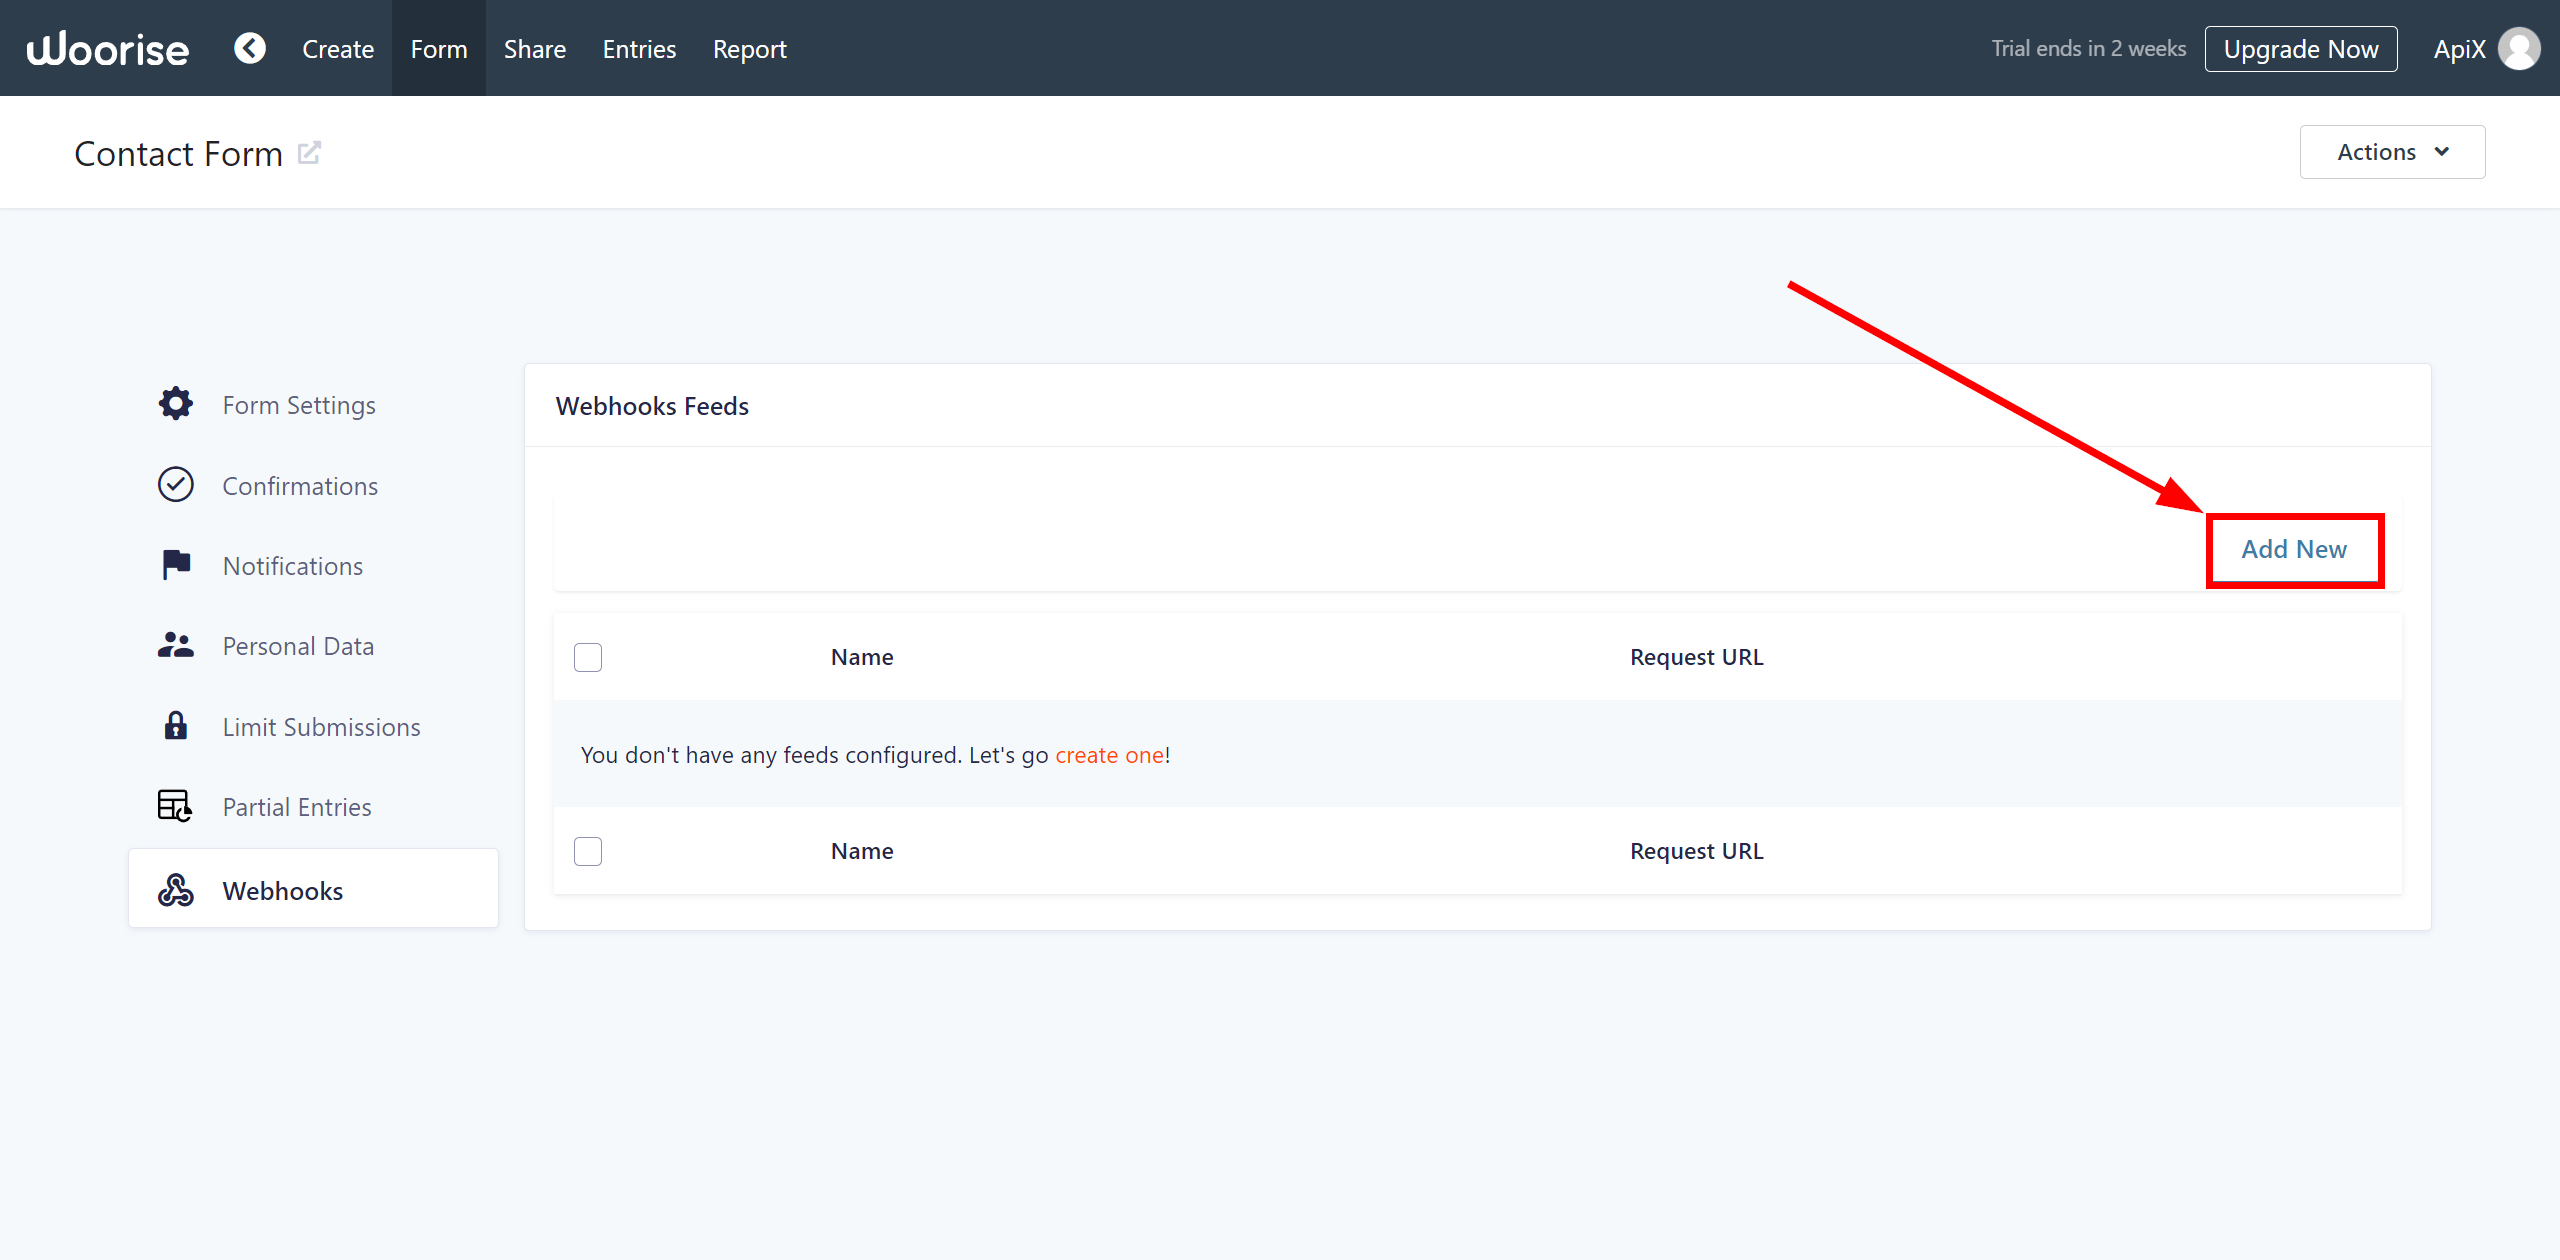Open the Report tab
The height and width of the screenshot is (1260, 2560).
tap(750, 49)
